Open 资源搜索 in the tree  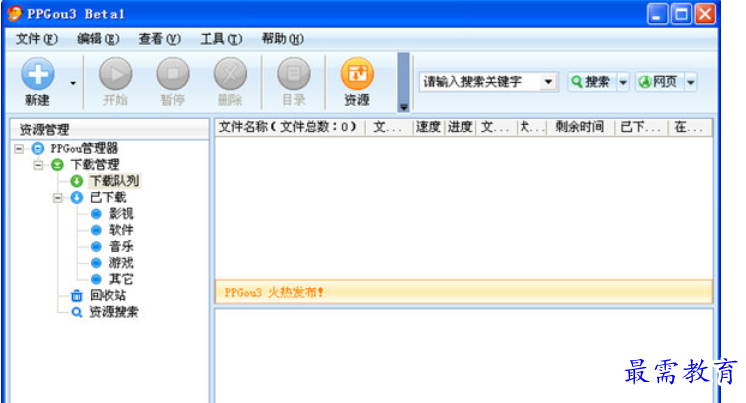[114, 312]
